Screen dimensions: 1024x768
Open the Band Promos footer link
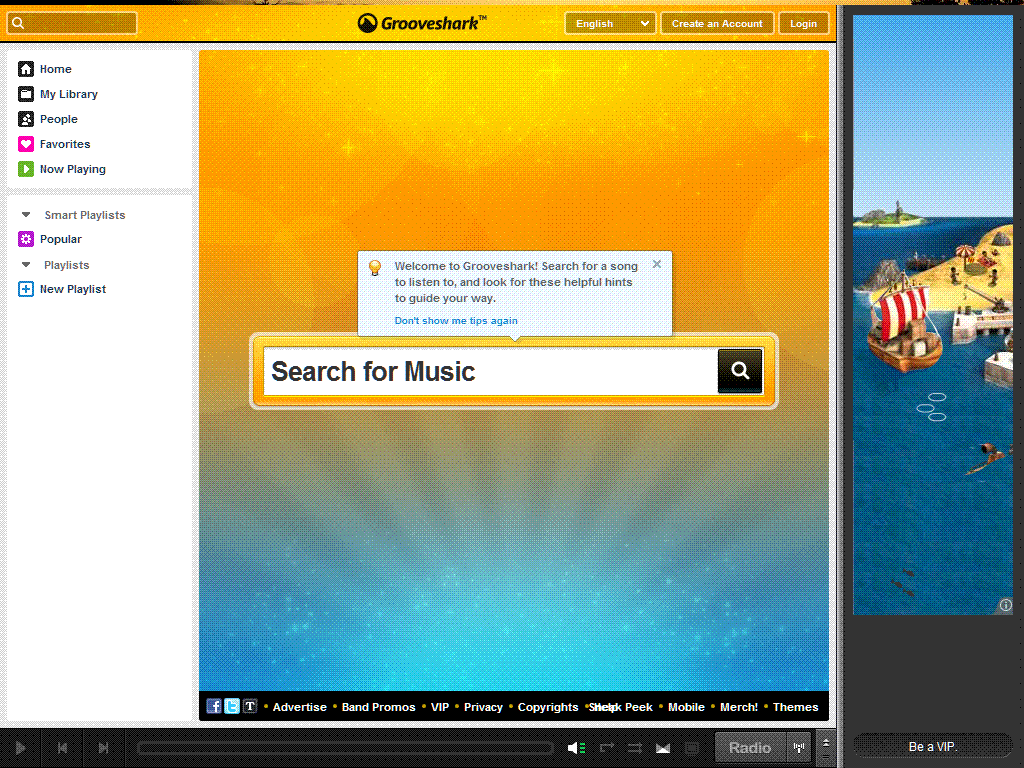pyautogui.click(x=378, y=707)
